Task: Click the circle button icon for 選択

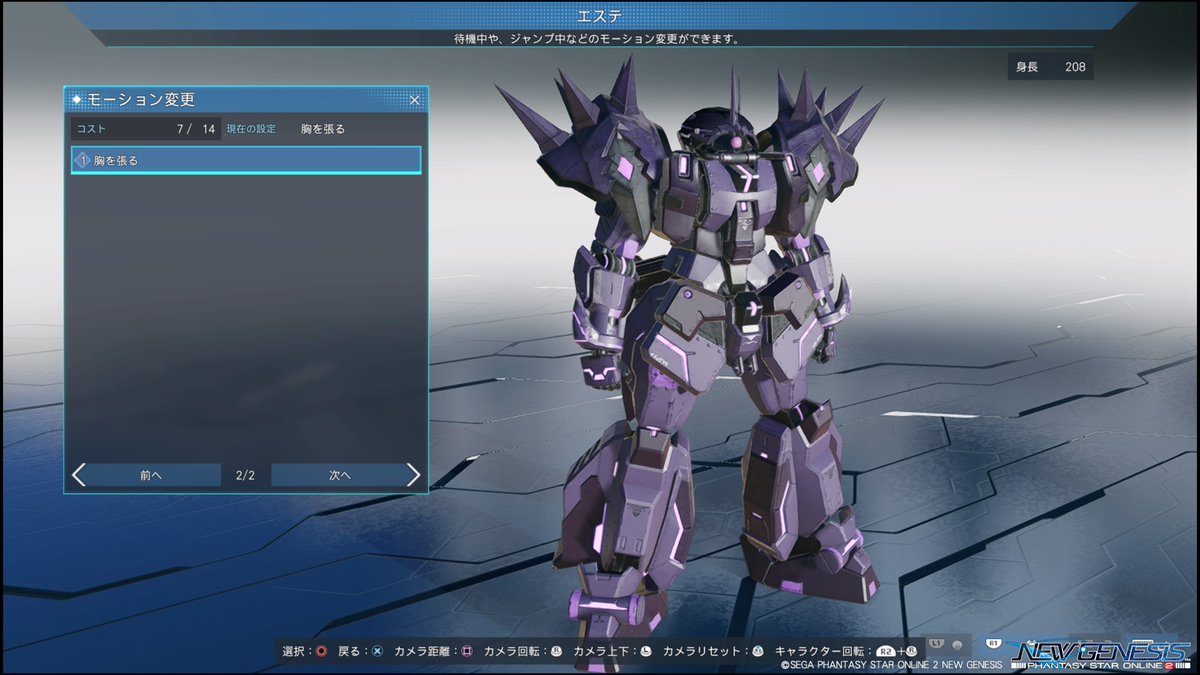Action: tap(321, 651)
